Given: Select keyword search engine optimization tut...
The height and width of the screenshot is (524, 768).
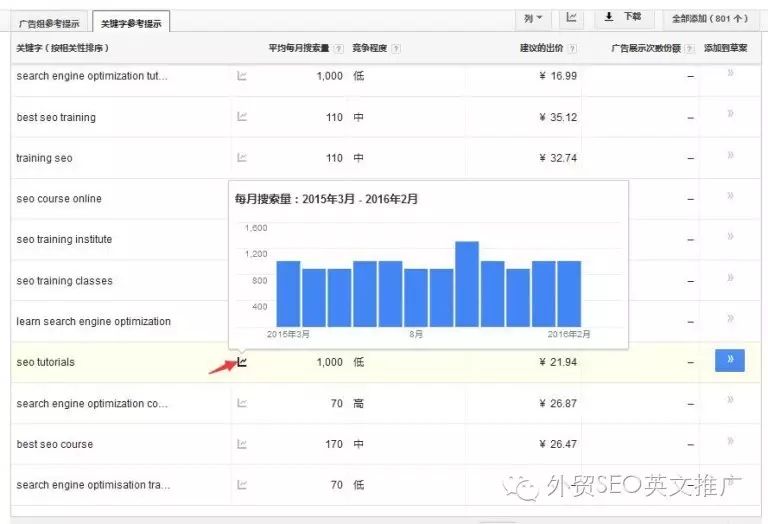Looking at the screenshot, I should (x=92, y=76).
